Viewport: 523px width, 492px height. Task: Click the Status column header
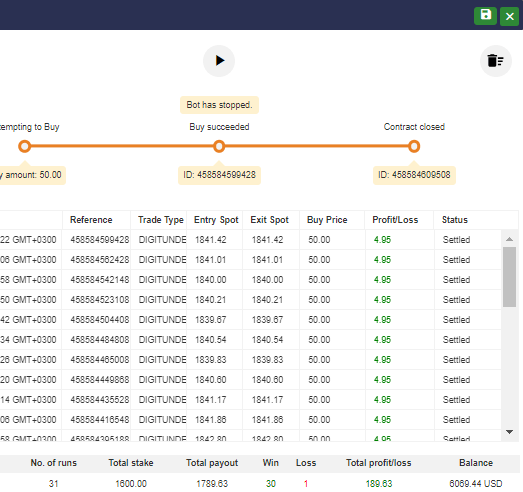[x=455, y=220]
